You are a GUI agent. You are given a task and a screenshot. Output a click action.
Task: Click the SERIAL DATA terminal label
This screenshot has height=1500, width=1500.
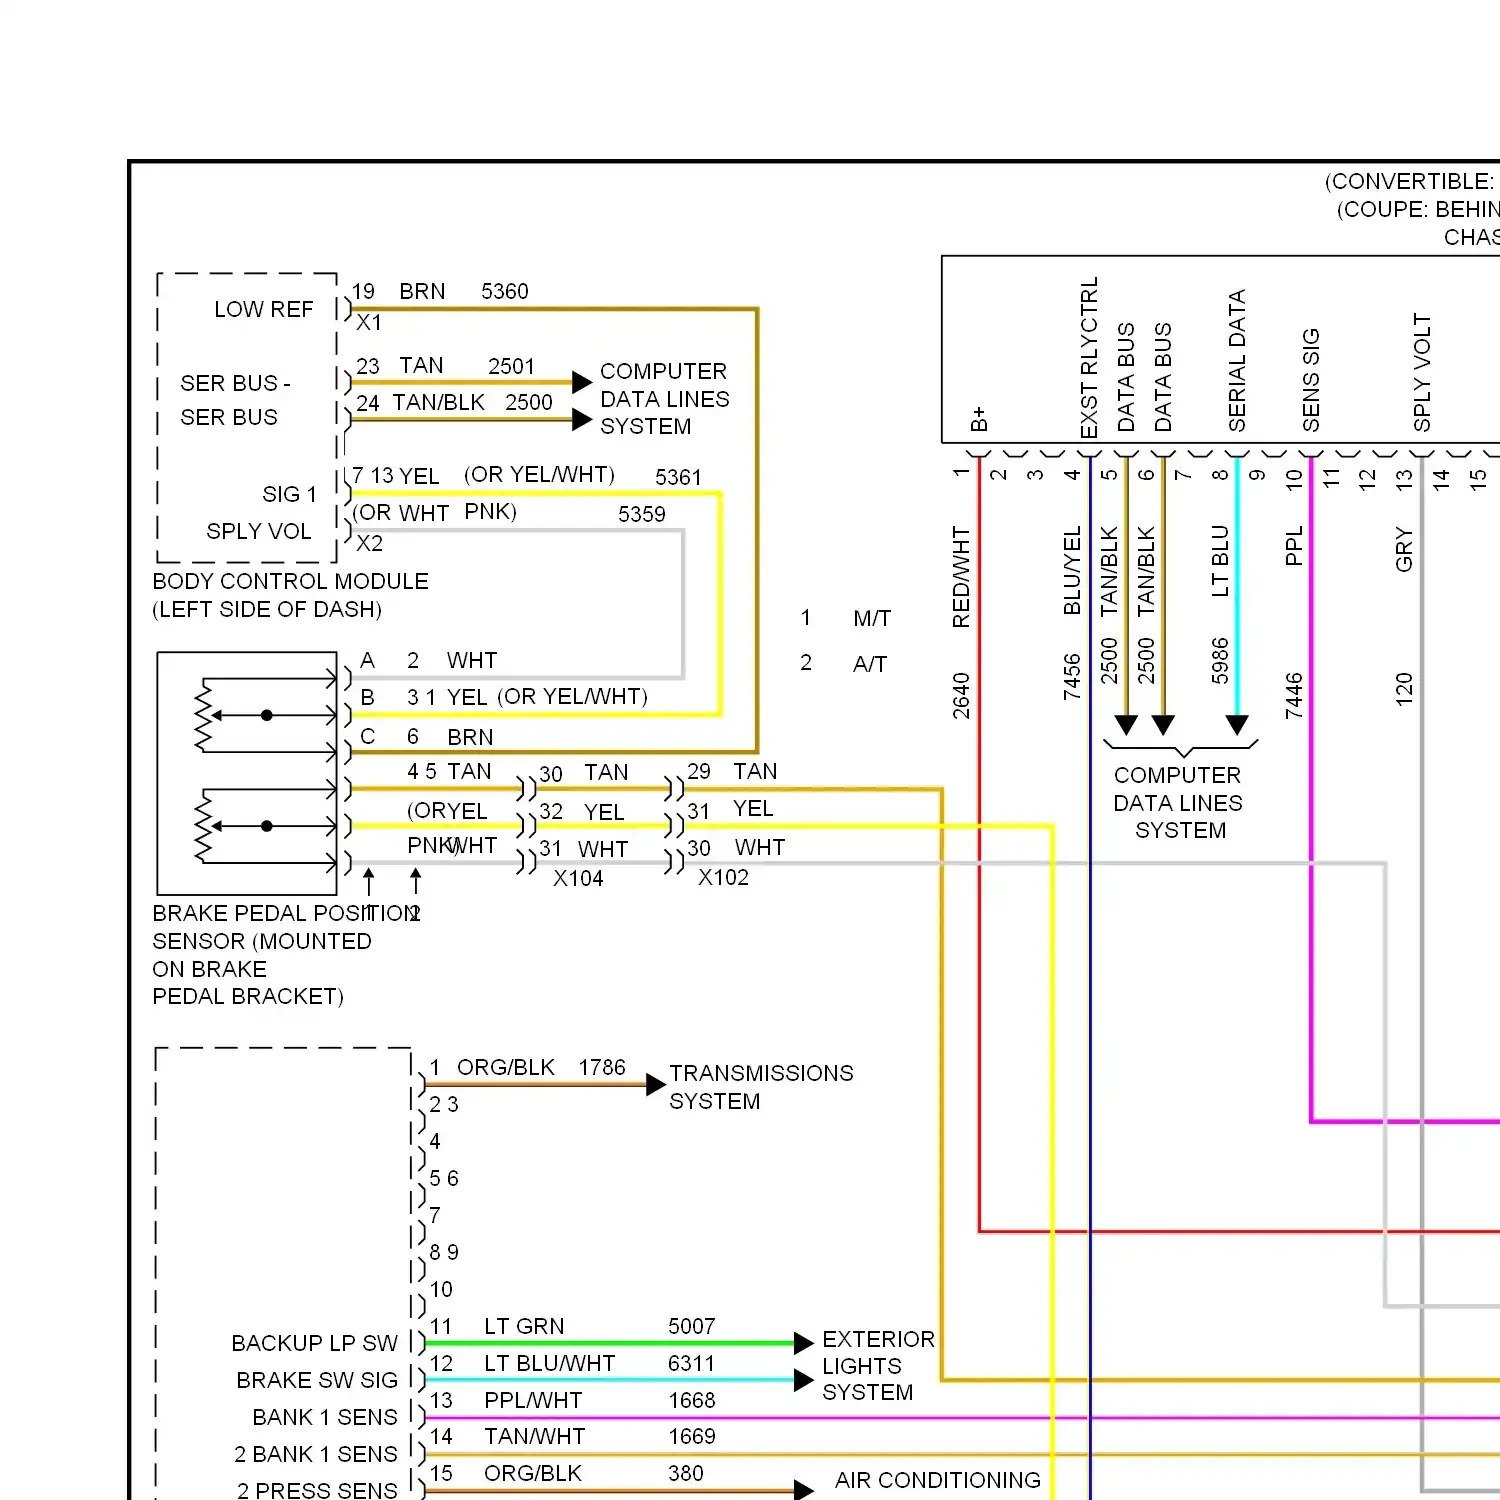1237,360
